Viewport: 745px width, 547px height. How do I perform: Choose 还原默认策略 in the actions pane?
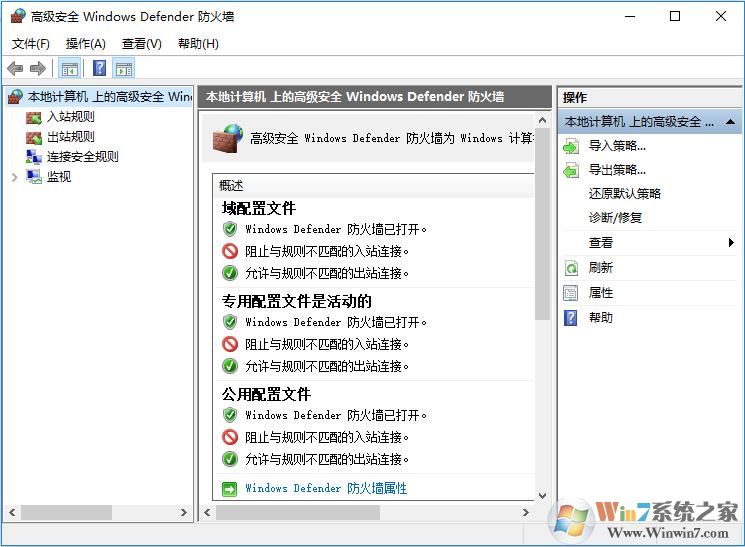[625, 193]
